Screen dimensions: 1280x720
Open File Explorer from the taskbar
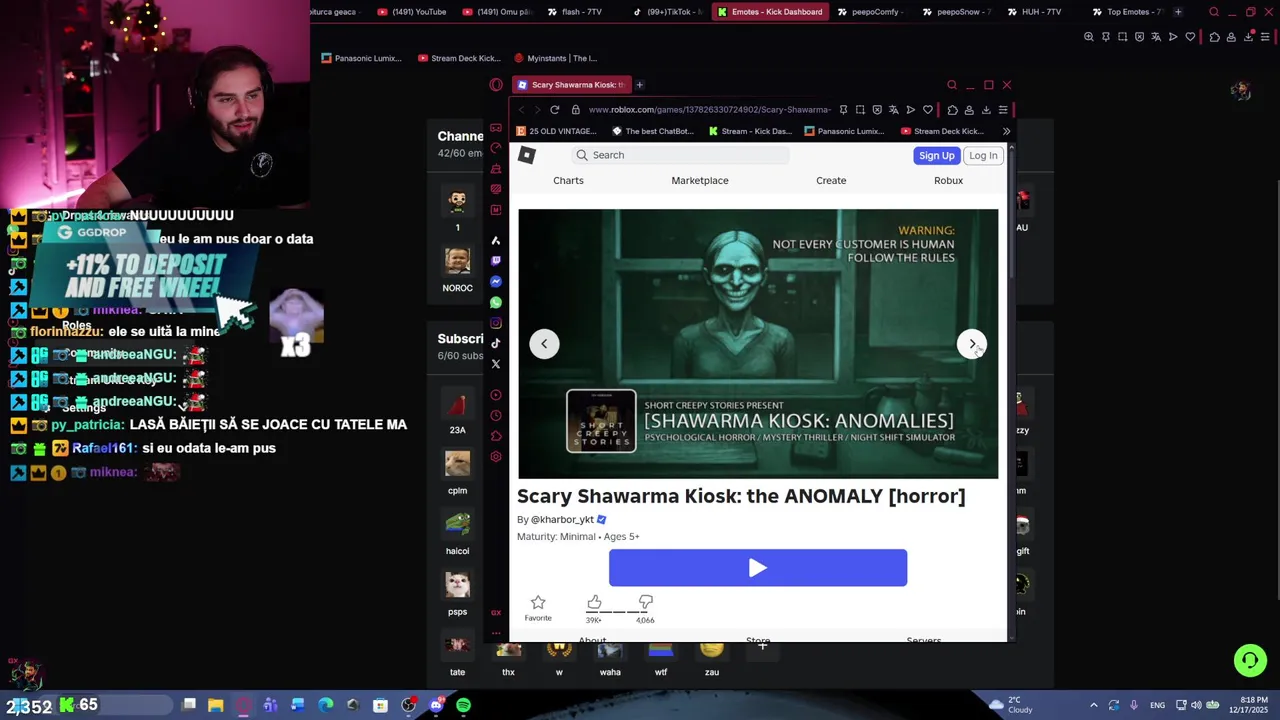(x=215, y=705)
